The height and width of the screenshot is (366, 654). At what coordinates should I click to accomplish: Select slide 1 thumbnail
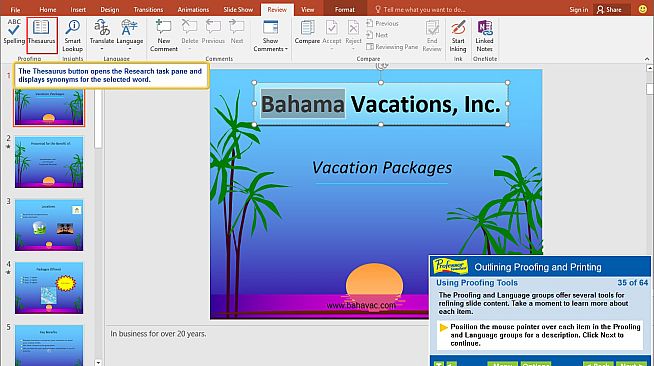click(x=49, y=107)
